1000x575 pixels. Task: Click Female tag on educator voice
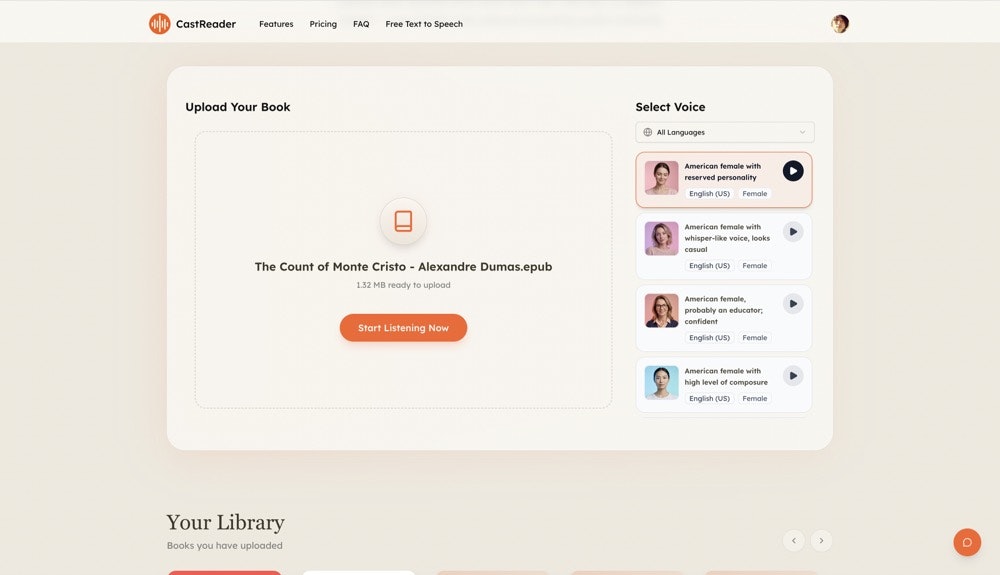pyautogui.click(x=754, y=337)
